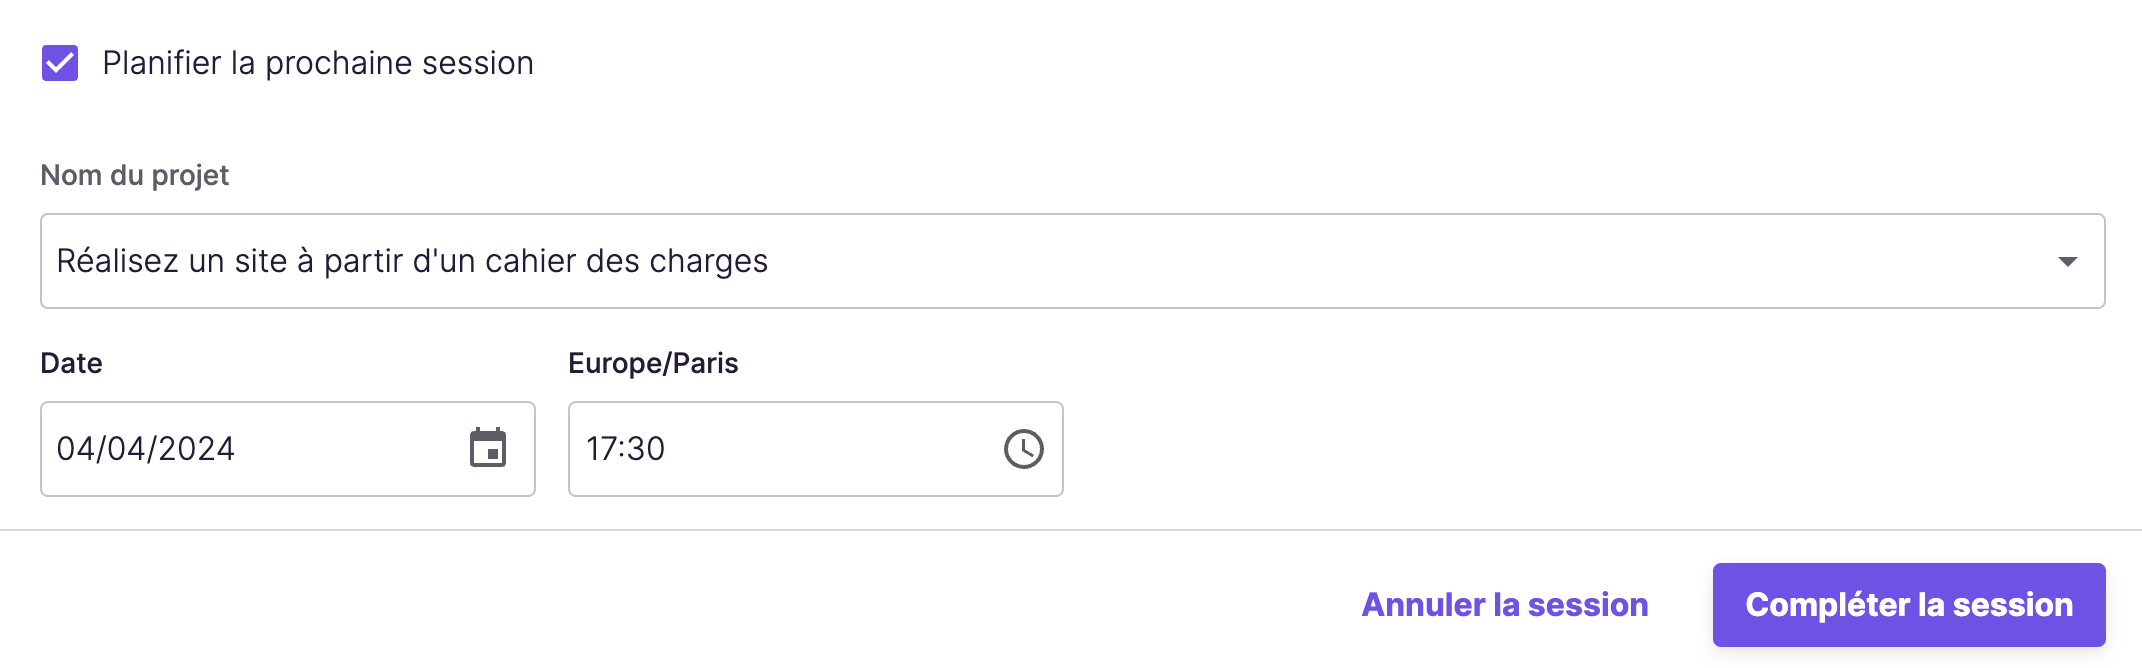Viewport: 2142px width, 668px height.
Task: Click the separator line above the session buttons
Action: pyautogui.click(x=1071, y=530)
